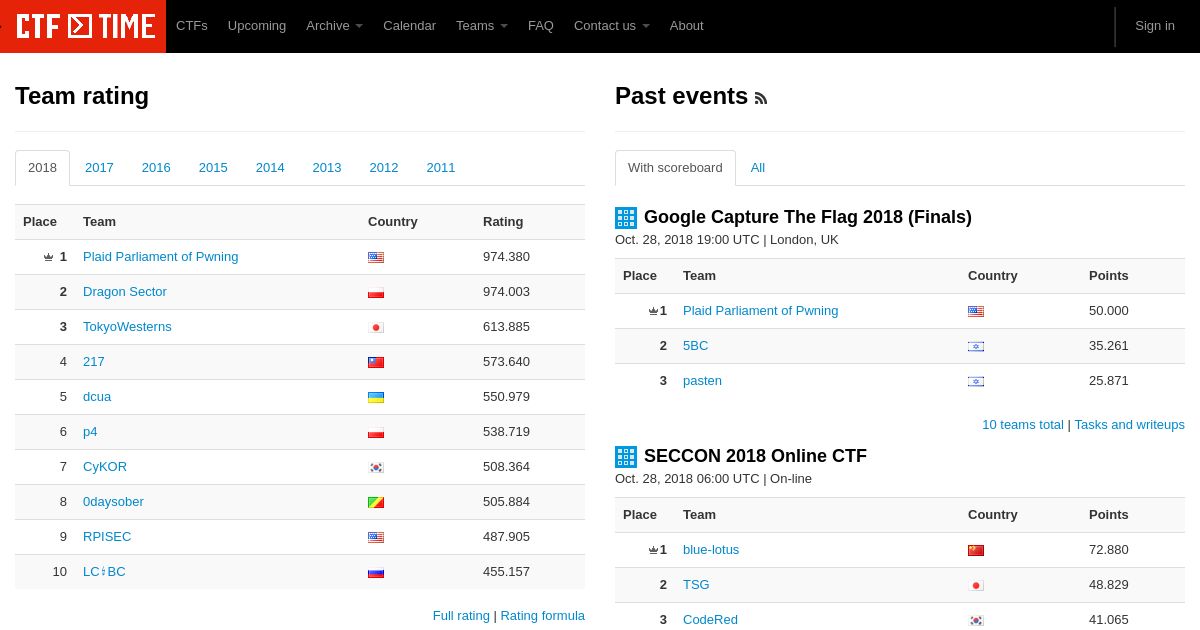The image size is (1200, 630).
Task: Open Tasks and writeups link
Action: 1129,425
